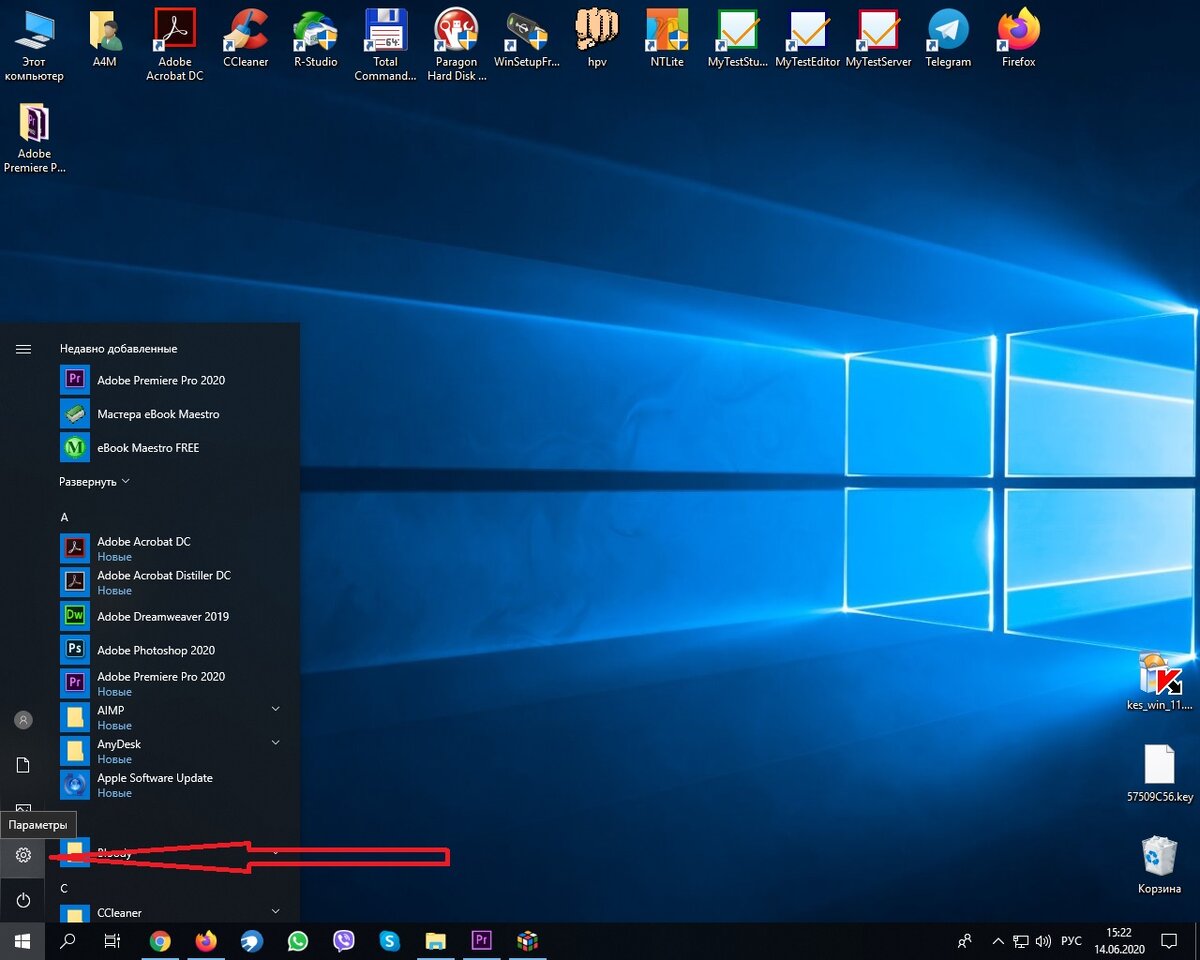
Task: Select NTLite desktop shortcut
Action: pyautogui.click(x=667, y=40)
